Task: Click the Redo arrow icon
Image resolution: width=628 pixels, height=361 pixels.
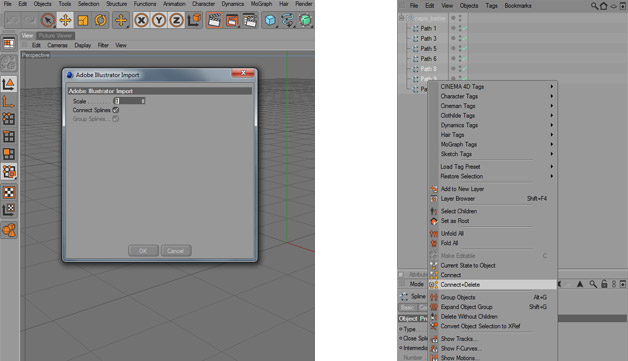Action: click(29, 20)
